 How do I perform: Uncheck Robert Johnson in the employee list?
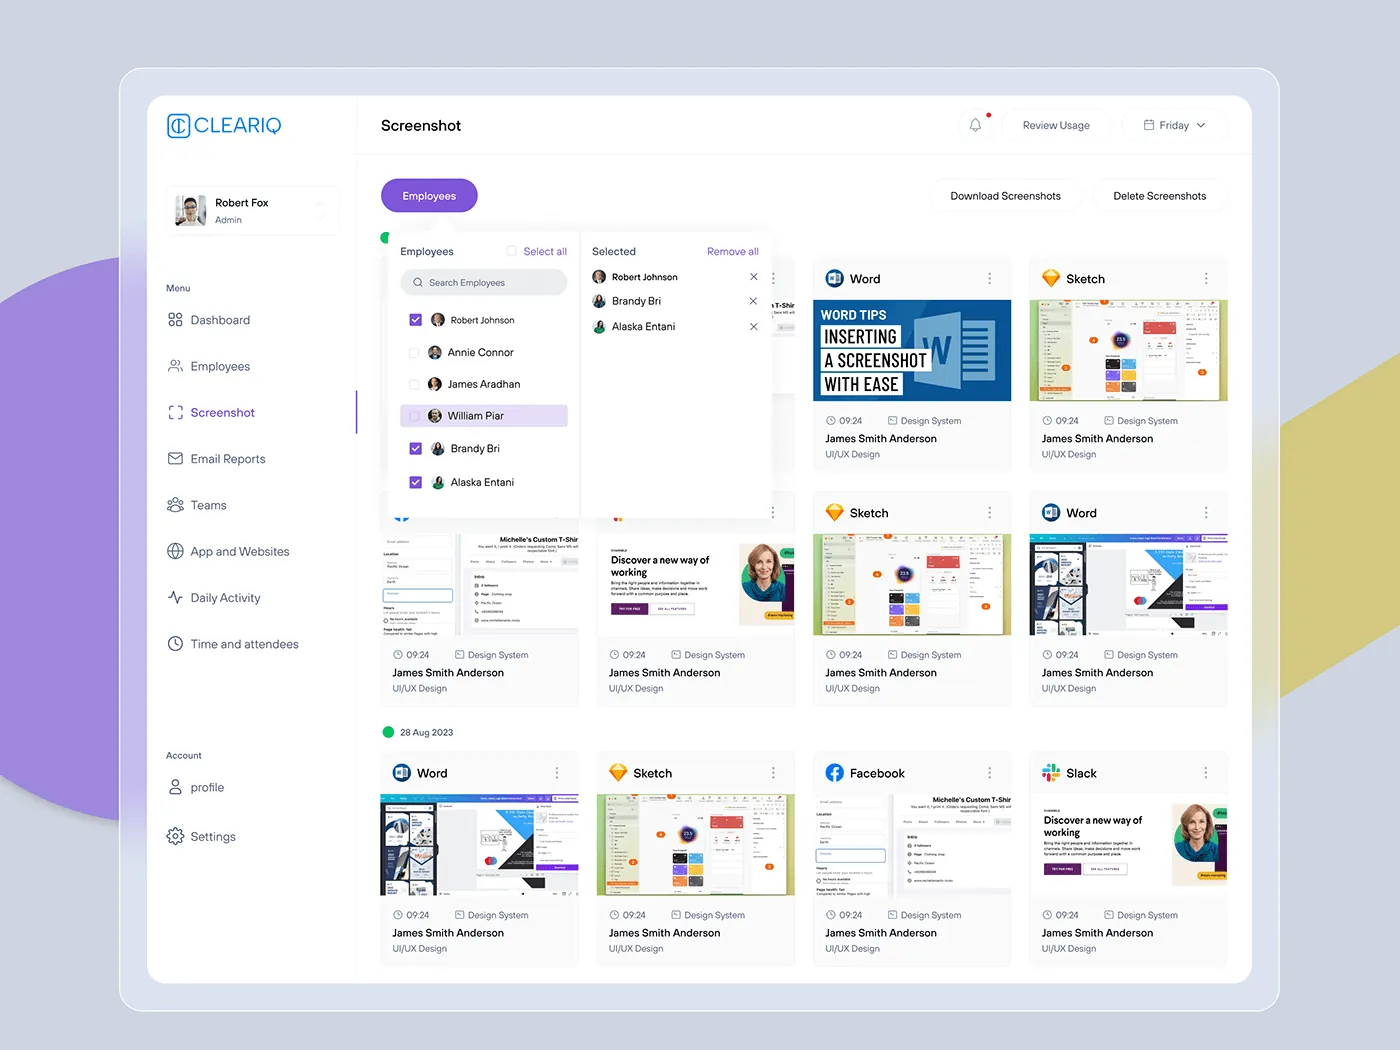(x=415, y=319)
